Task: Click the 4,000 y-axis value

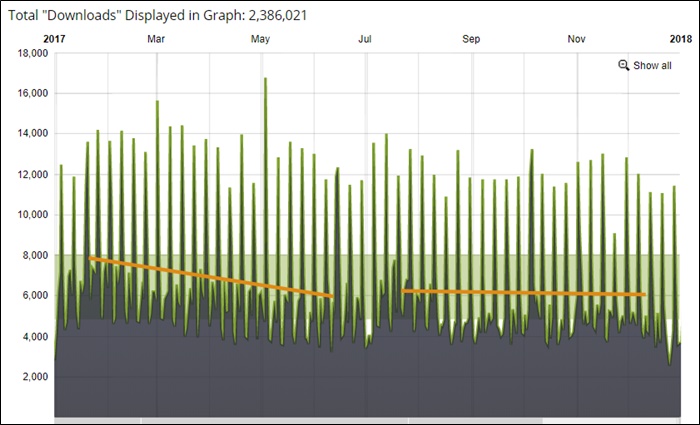Action: [x=35, y=337]
